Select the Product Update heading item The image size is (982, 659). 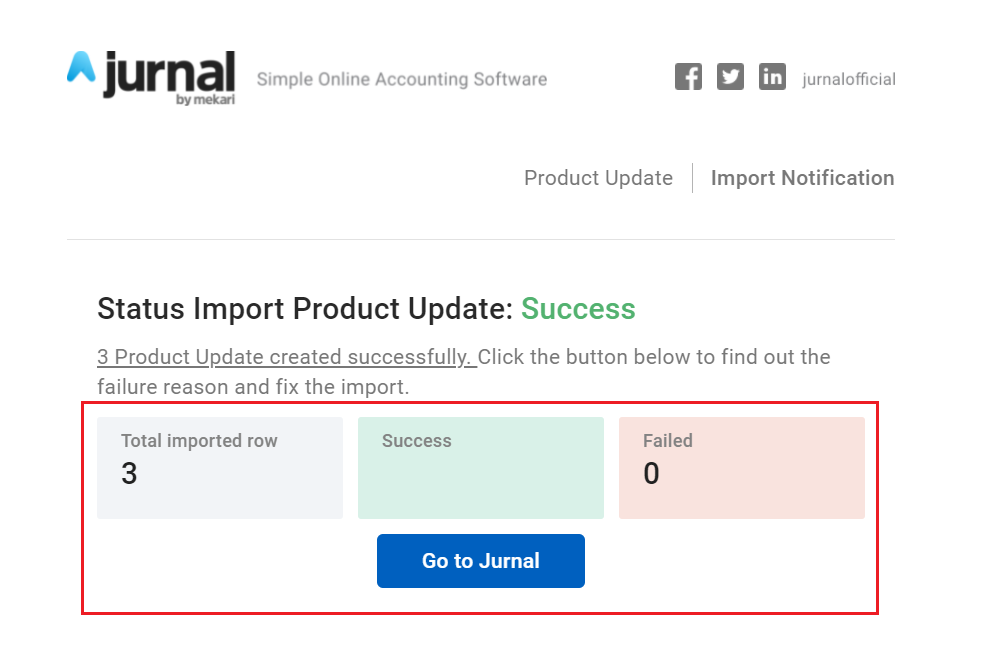pyautogui.click(x=598, y=178)
